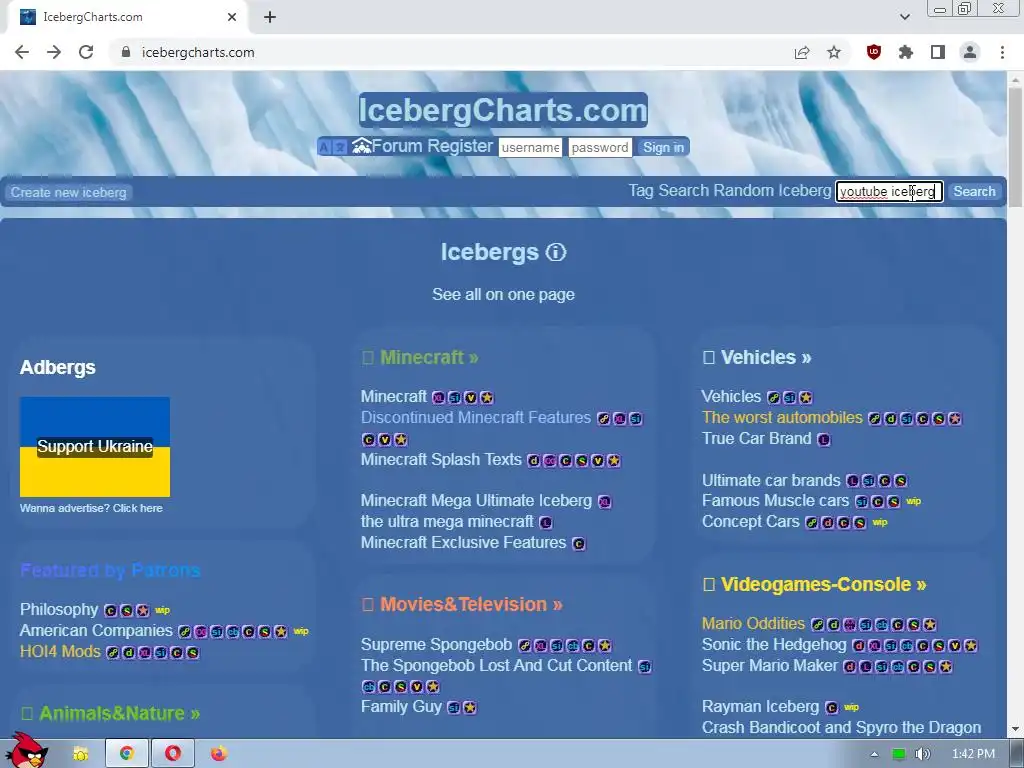Open the Philosophy iceberg
This screenshot has height=768, width=1024.
pyautogui.click(x=59, y=609)
